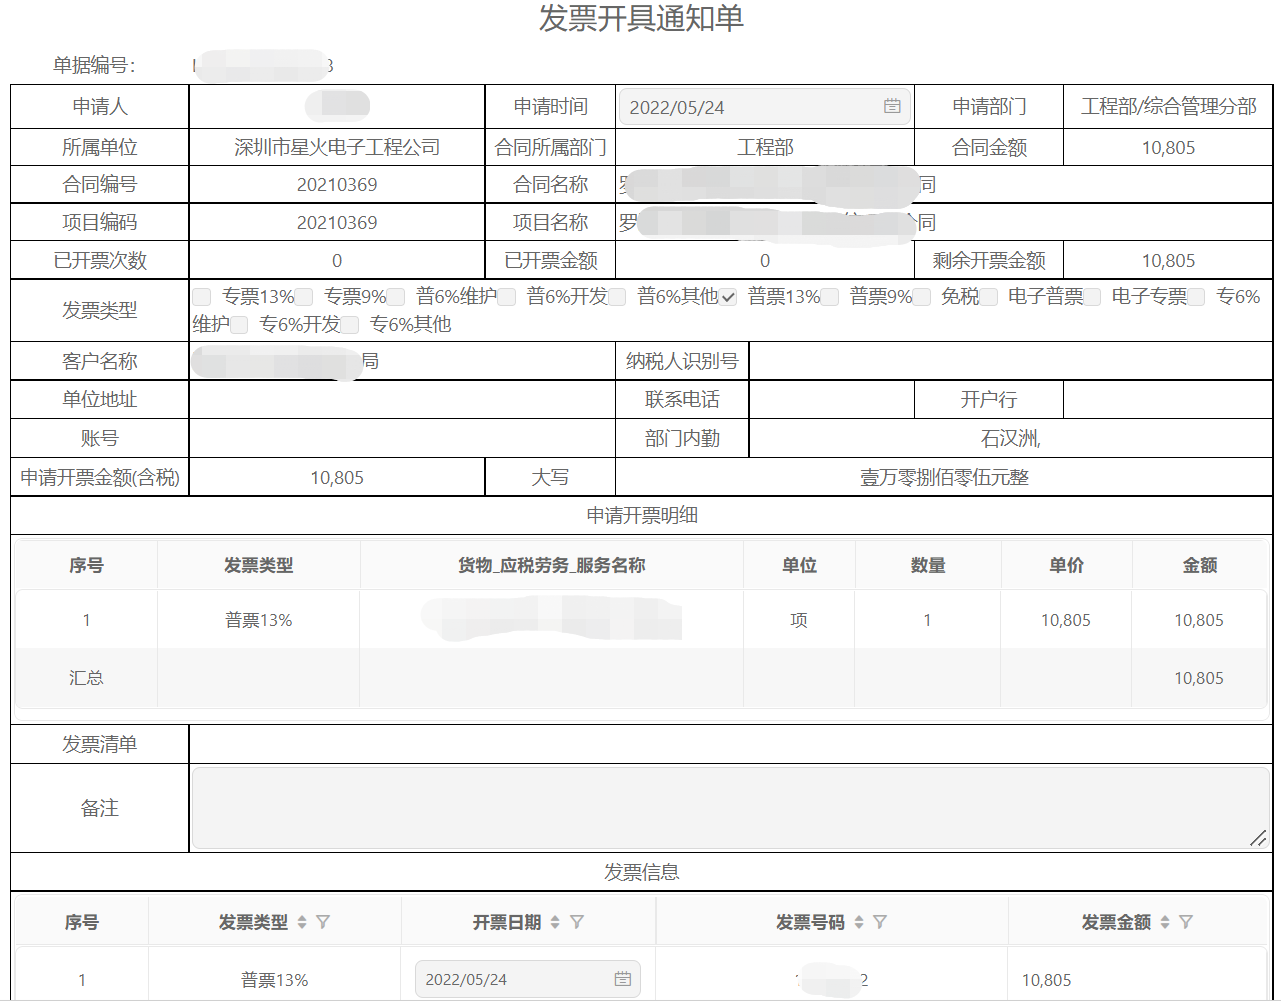This screenshot has height=1001, width=1281.
Task: Sort 发票类型 column in 发票信息 table
Action: coord(302,922)
